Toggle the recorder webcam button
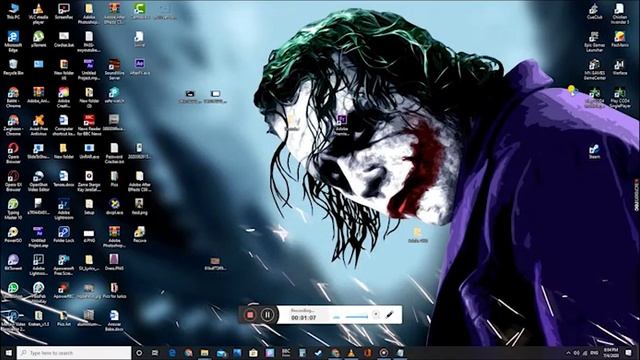This screenshot has width=640, height=360. pos(376,315)
